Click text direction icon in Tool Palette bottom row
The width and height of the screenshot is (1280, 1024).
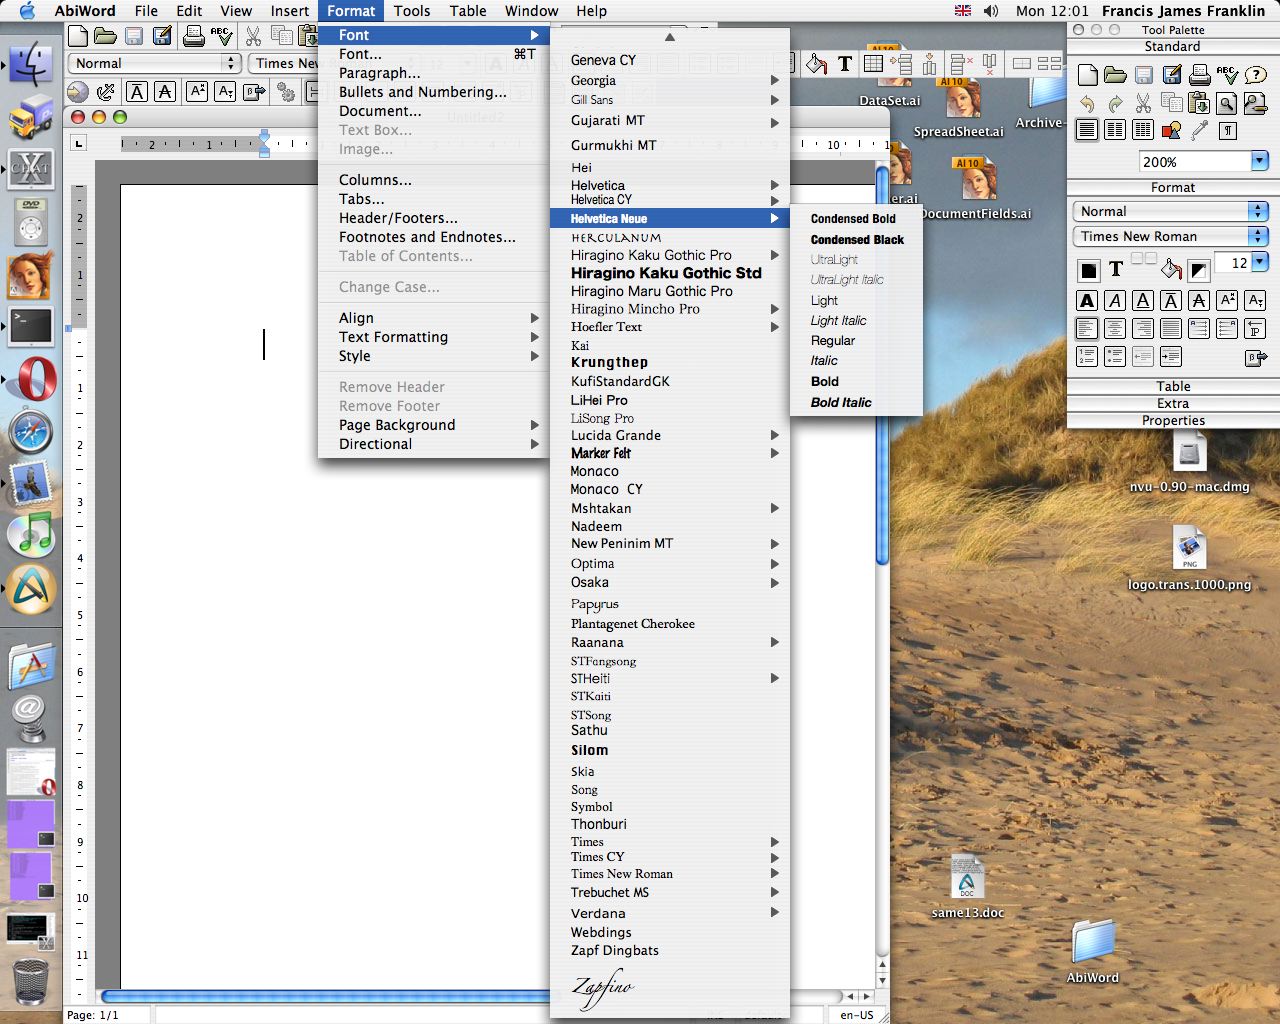coord(1256,356)
